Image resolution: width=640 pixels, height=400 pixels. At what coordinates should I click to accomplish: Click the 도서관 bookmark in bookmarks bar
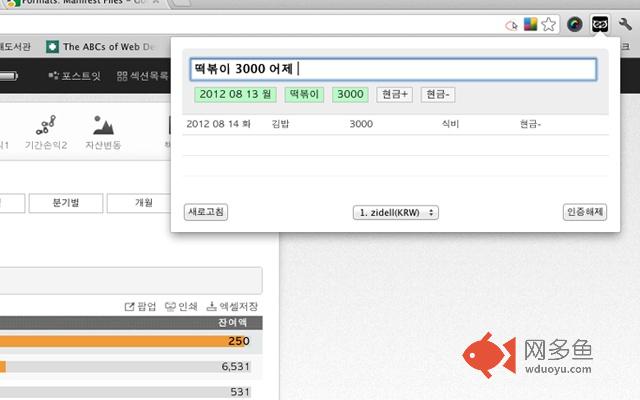(x=15, y=47)
